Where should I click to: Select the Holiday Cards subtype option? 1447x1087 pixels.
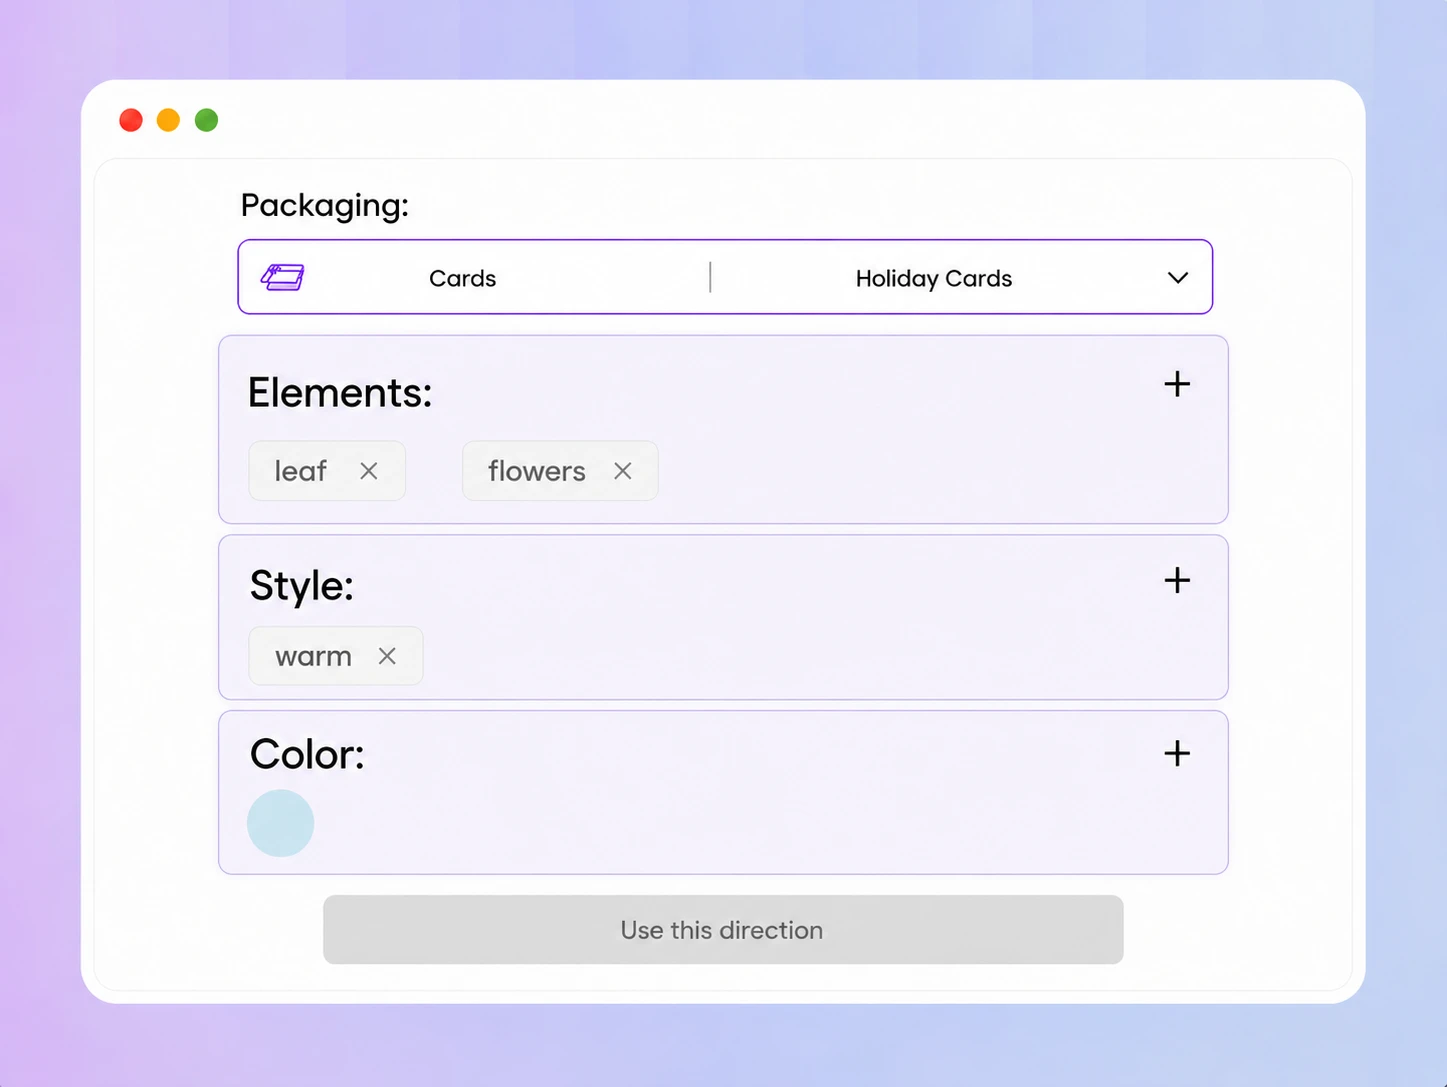(x=934, y=278)
